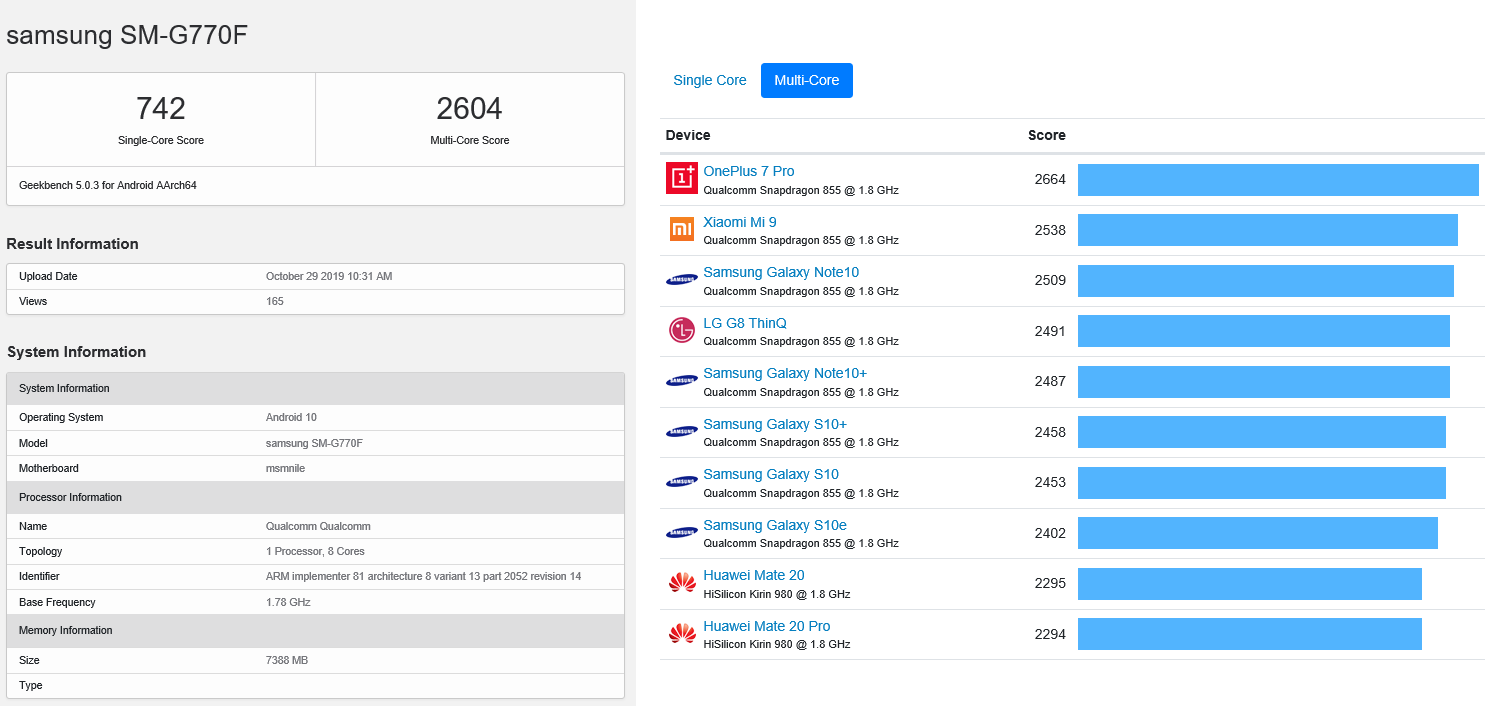Click HiSilicon Kirin 980 under Mate 20 Pro
Image resolution: width=1510 pixels, height=706 pixels.
(x=777, y=644)
